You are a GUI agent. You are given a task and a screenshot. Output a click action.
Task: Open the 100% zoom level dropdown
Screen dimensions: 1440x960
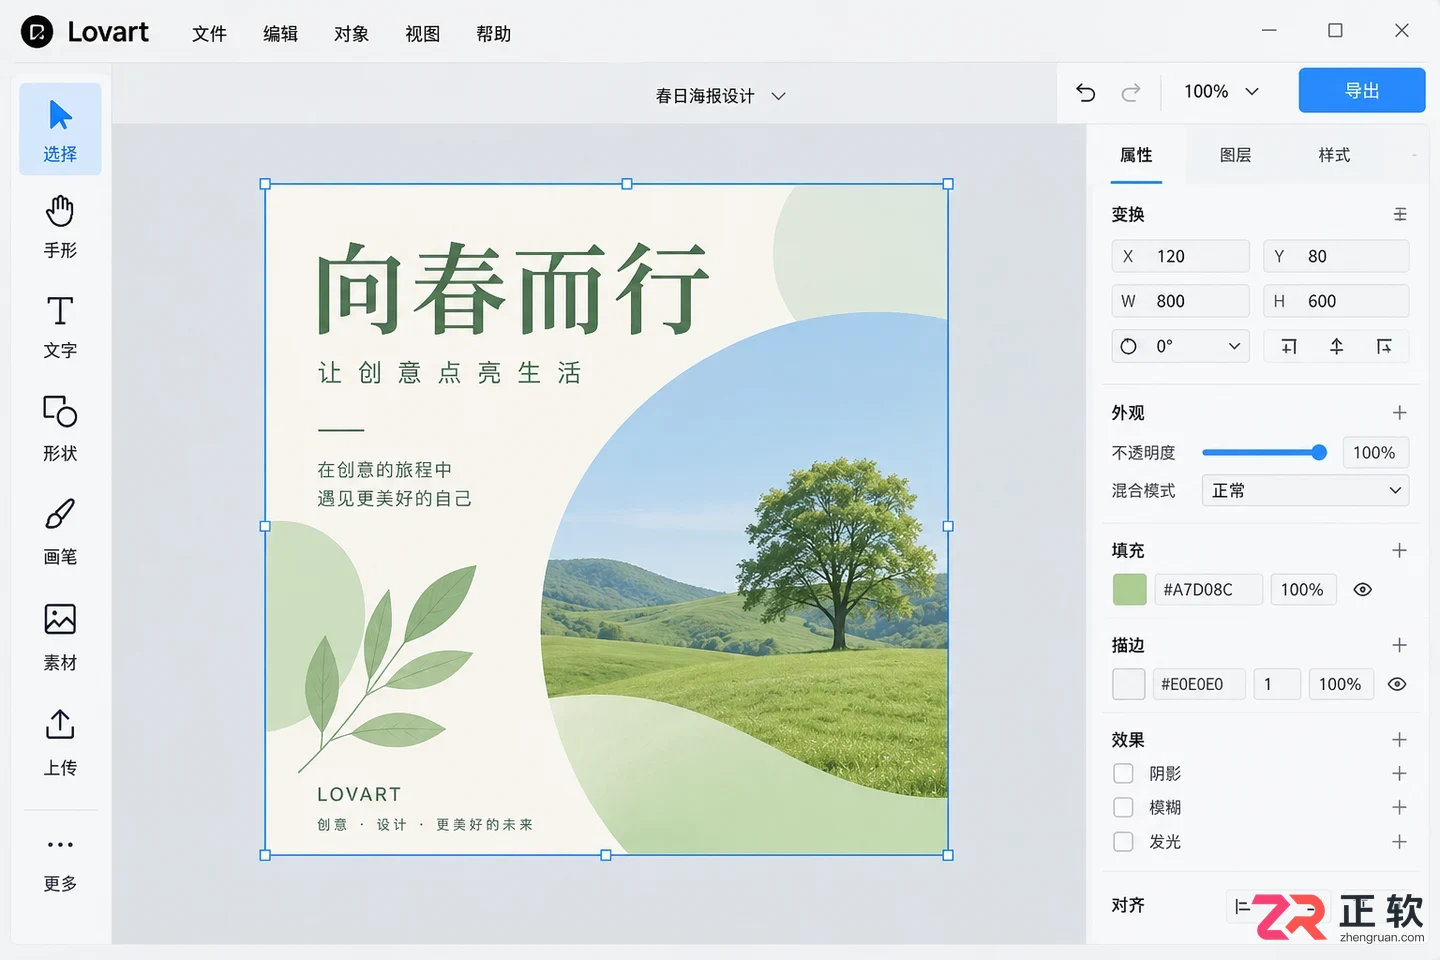[x=1221, y=92]
